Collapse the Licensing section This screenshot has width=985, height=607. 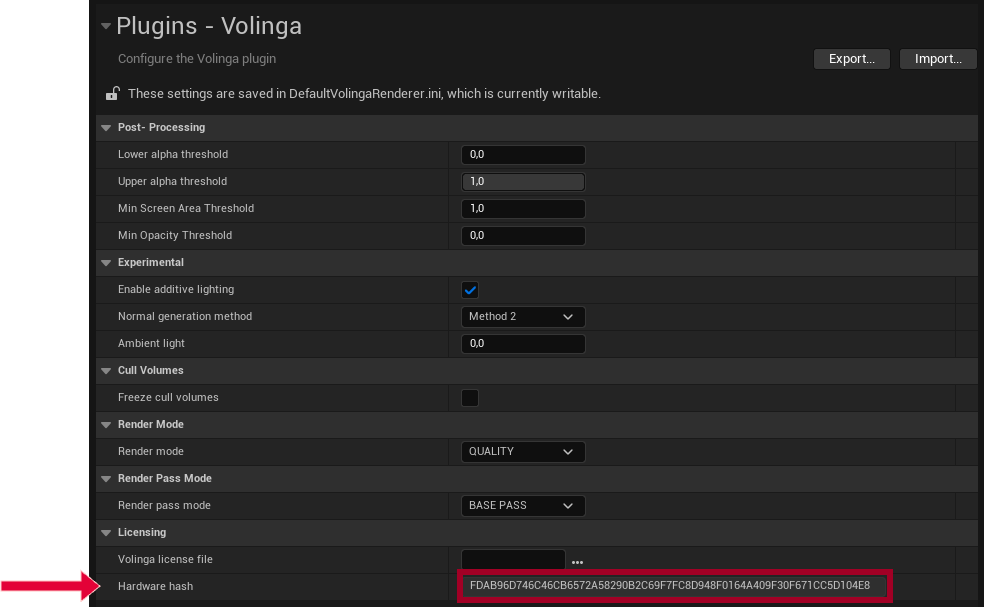click(106, 533)
